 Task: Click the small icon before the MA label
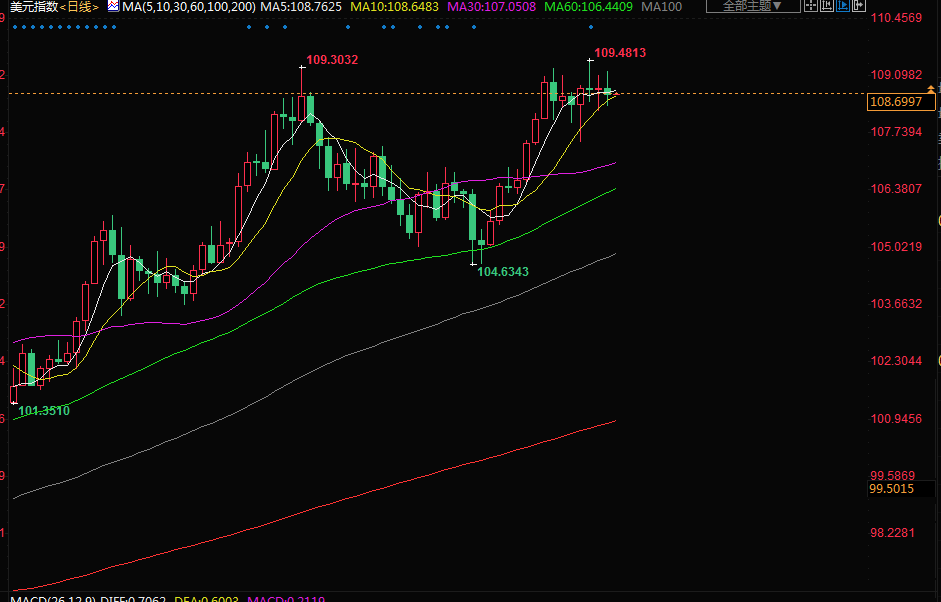click(x=112, y=7)
